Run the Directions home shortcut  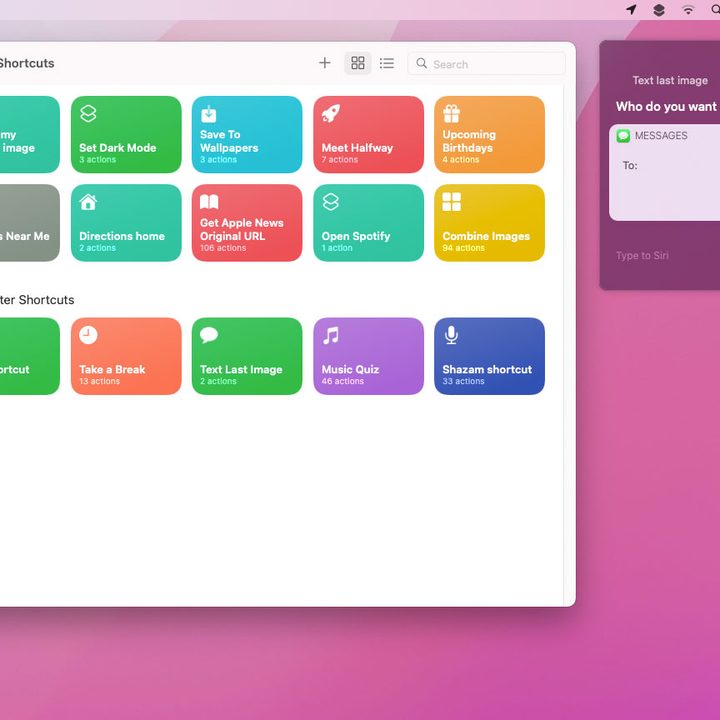[126, 223]
